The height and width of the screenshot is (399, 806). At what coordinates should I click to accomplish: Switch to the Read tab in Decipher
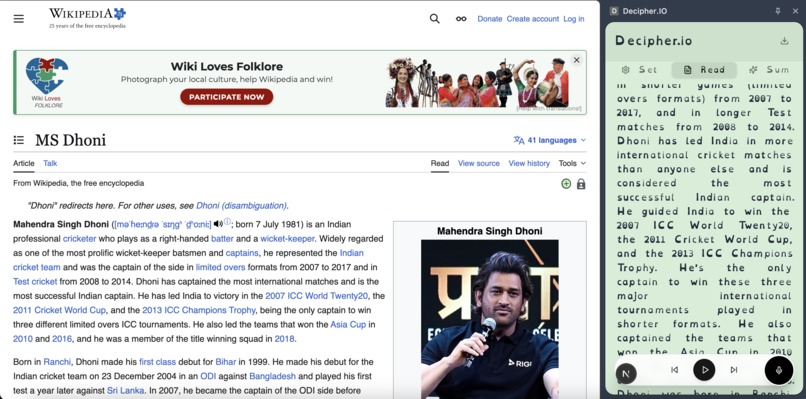[704, 70]
